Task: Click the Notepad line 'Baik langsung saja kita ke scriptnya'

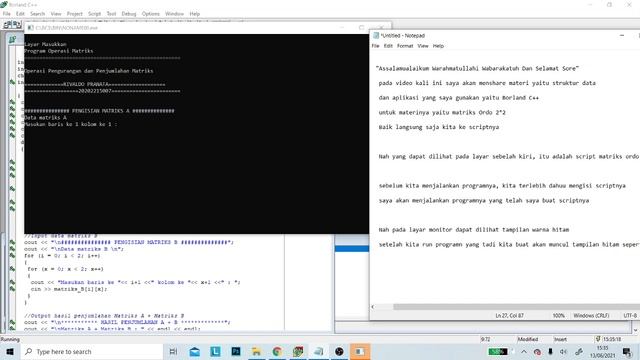Action: click(x=439, y=127)
